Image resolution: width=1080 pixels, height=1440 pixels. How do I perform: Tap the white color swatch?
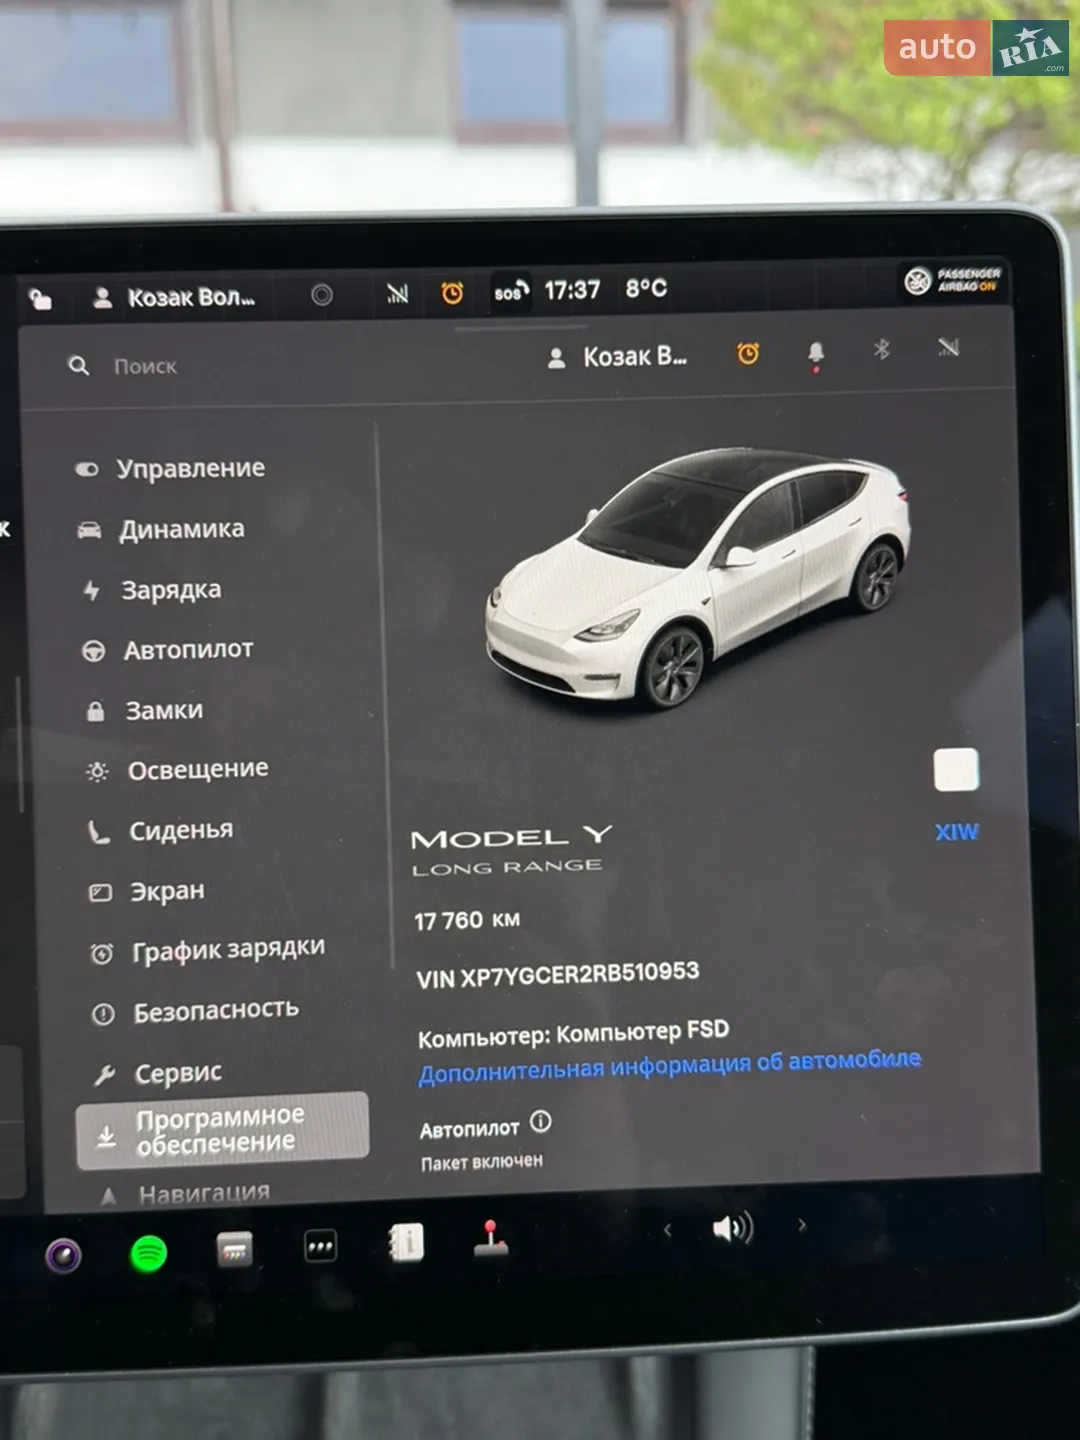click(956, 770)
